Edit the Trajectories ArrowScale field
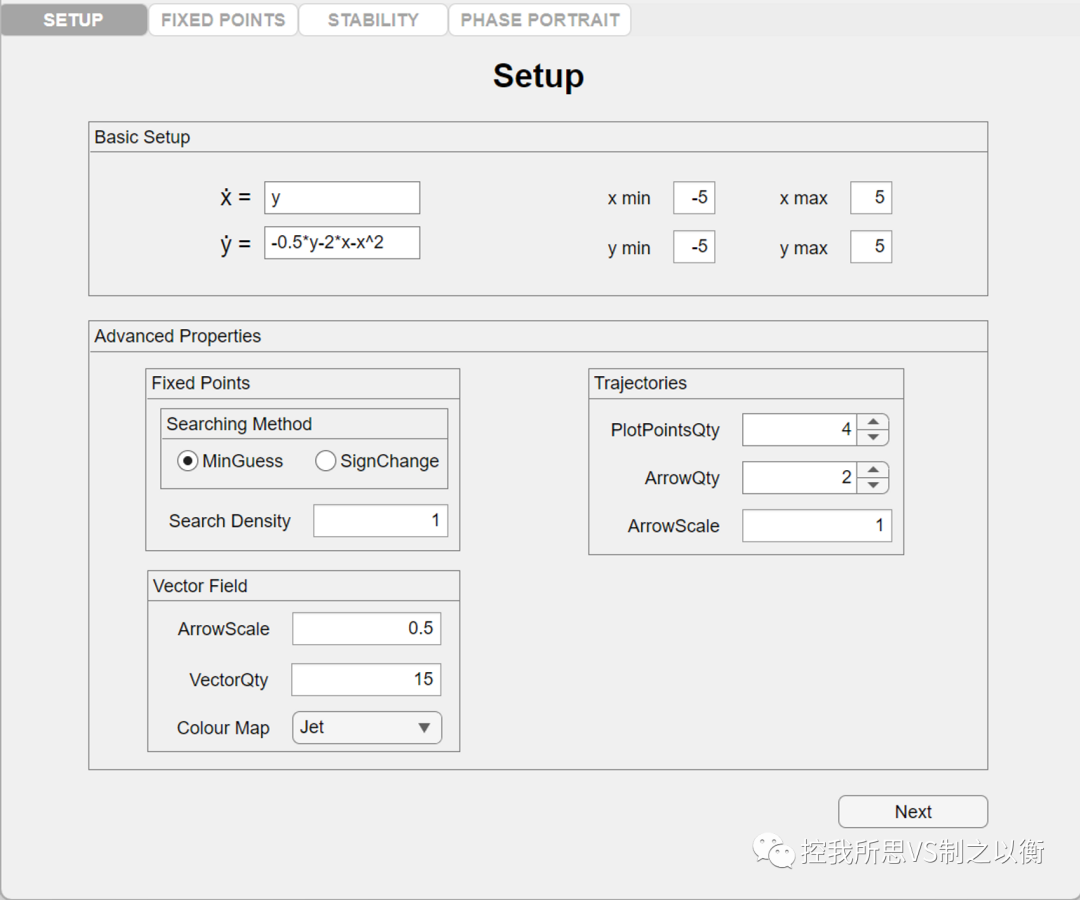Image resolution: width=1080 pixels, height=900 pixels. click(x=816, y=526)
